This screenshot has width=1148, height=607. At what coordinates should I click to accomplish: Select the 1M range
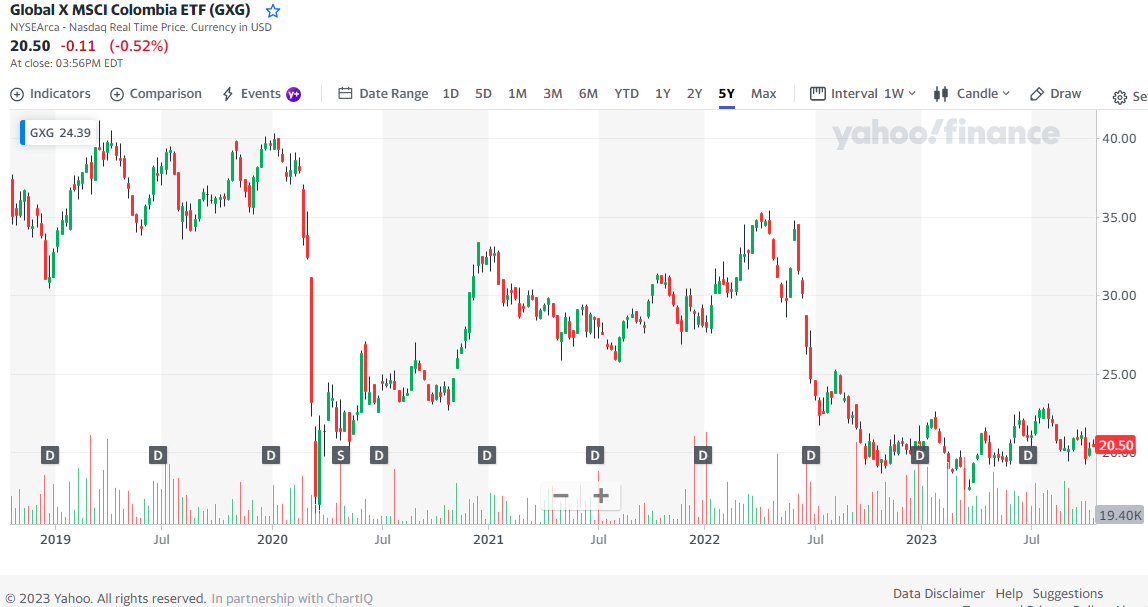pos(518,94)
